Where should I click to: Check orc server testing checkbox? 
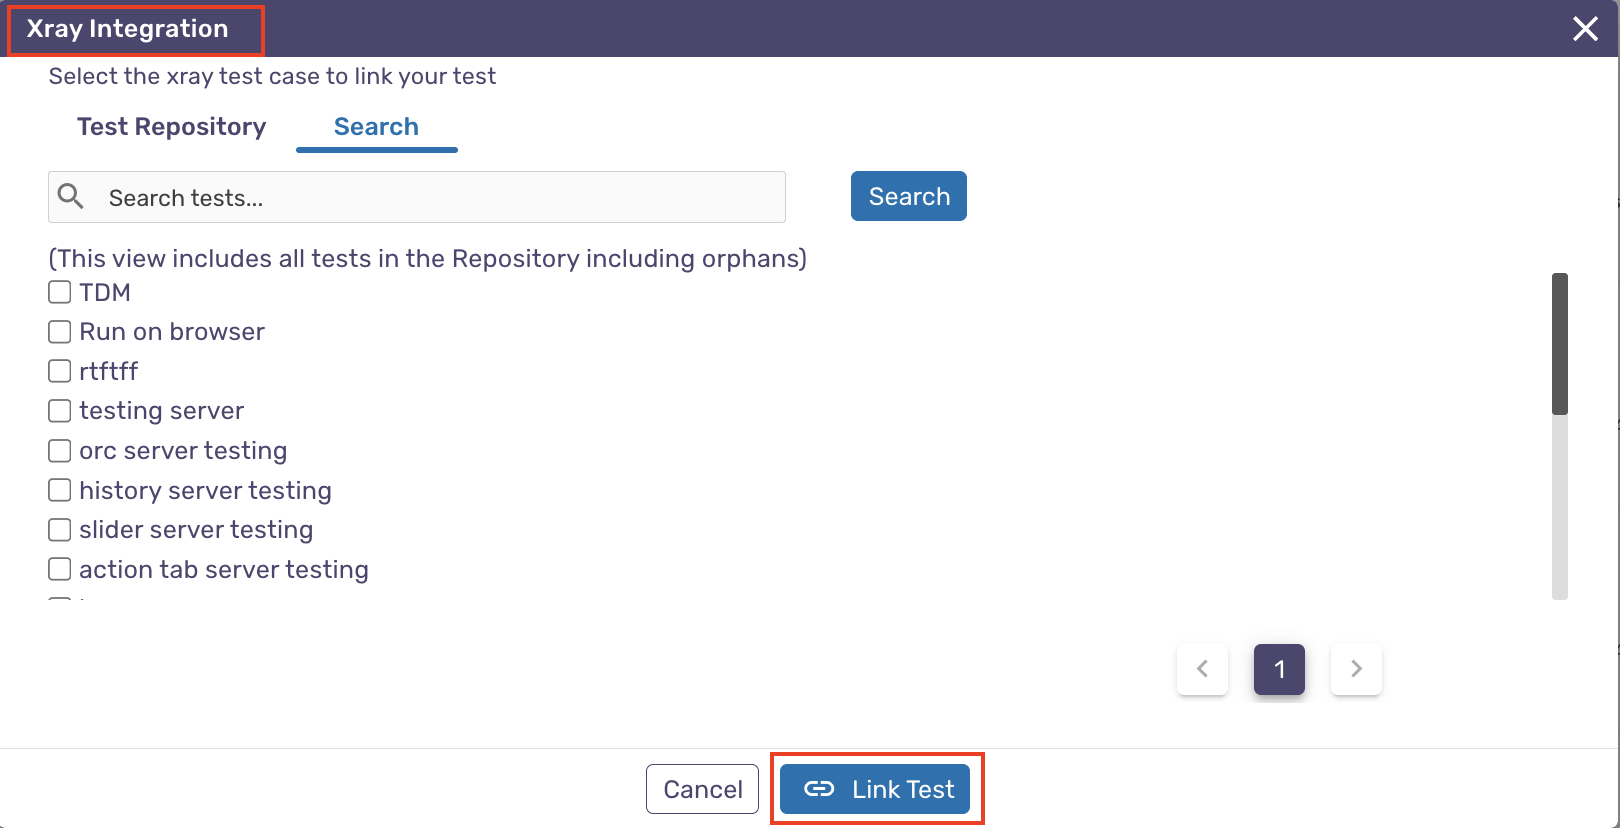point(60,451)
